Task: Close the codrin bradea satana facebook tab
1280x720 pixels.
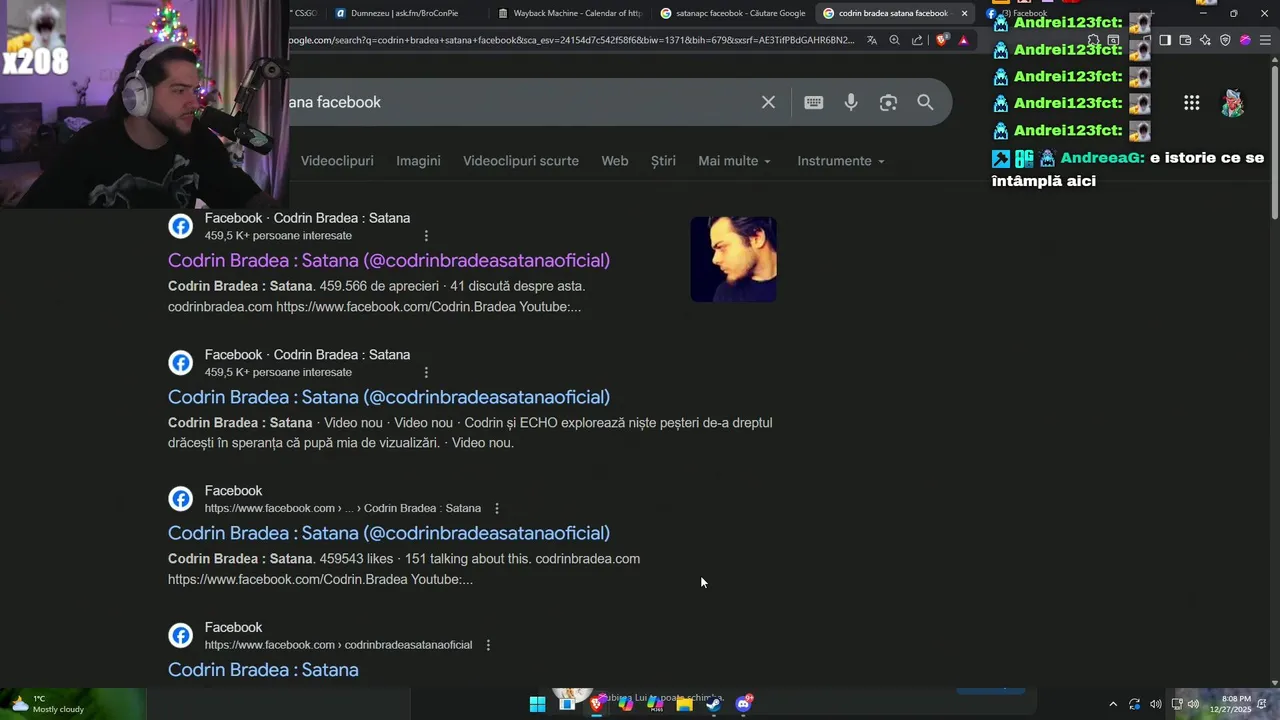Action: (x=964, y=13)
